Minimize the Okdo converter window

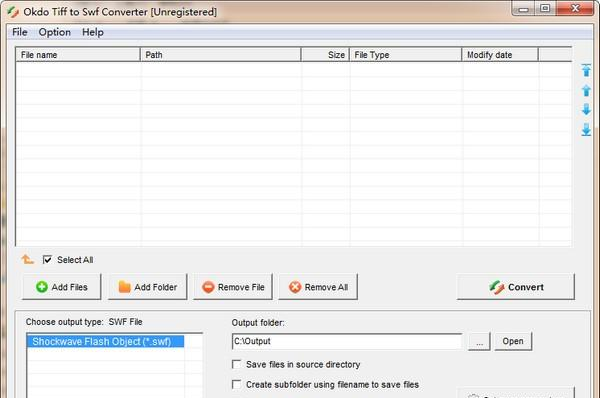(524, 8)
